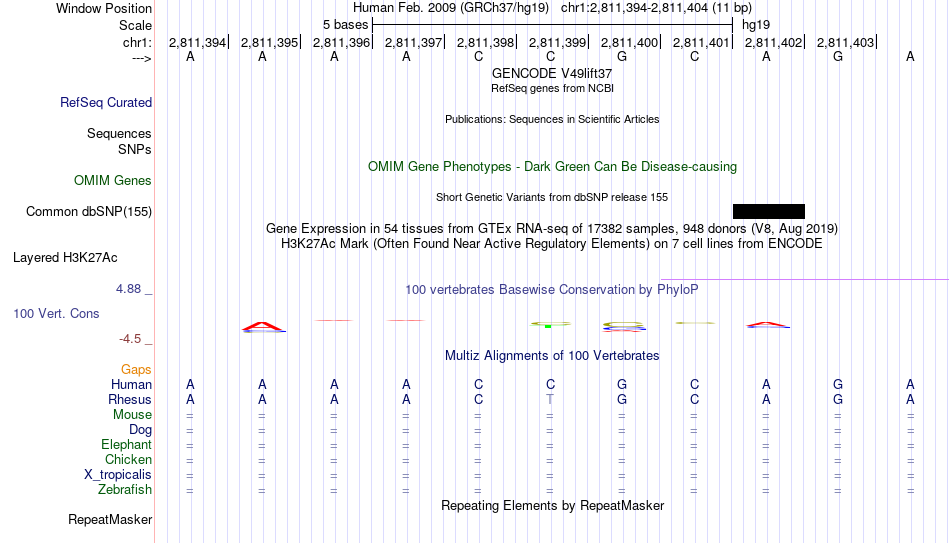This screenshot has height=543, width=950.
Task: Open Repeating Elements by RepeatMasker title
Action: point(552,505)
